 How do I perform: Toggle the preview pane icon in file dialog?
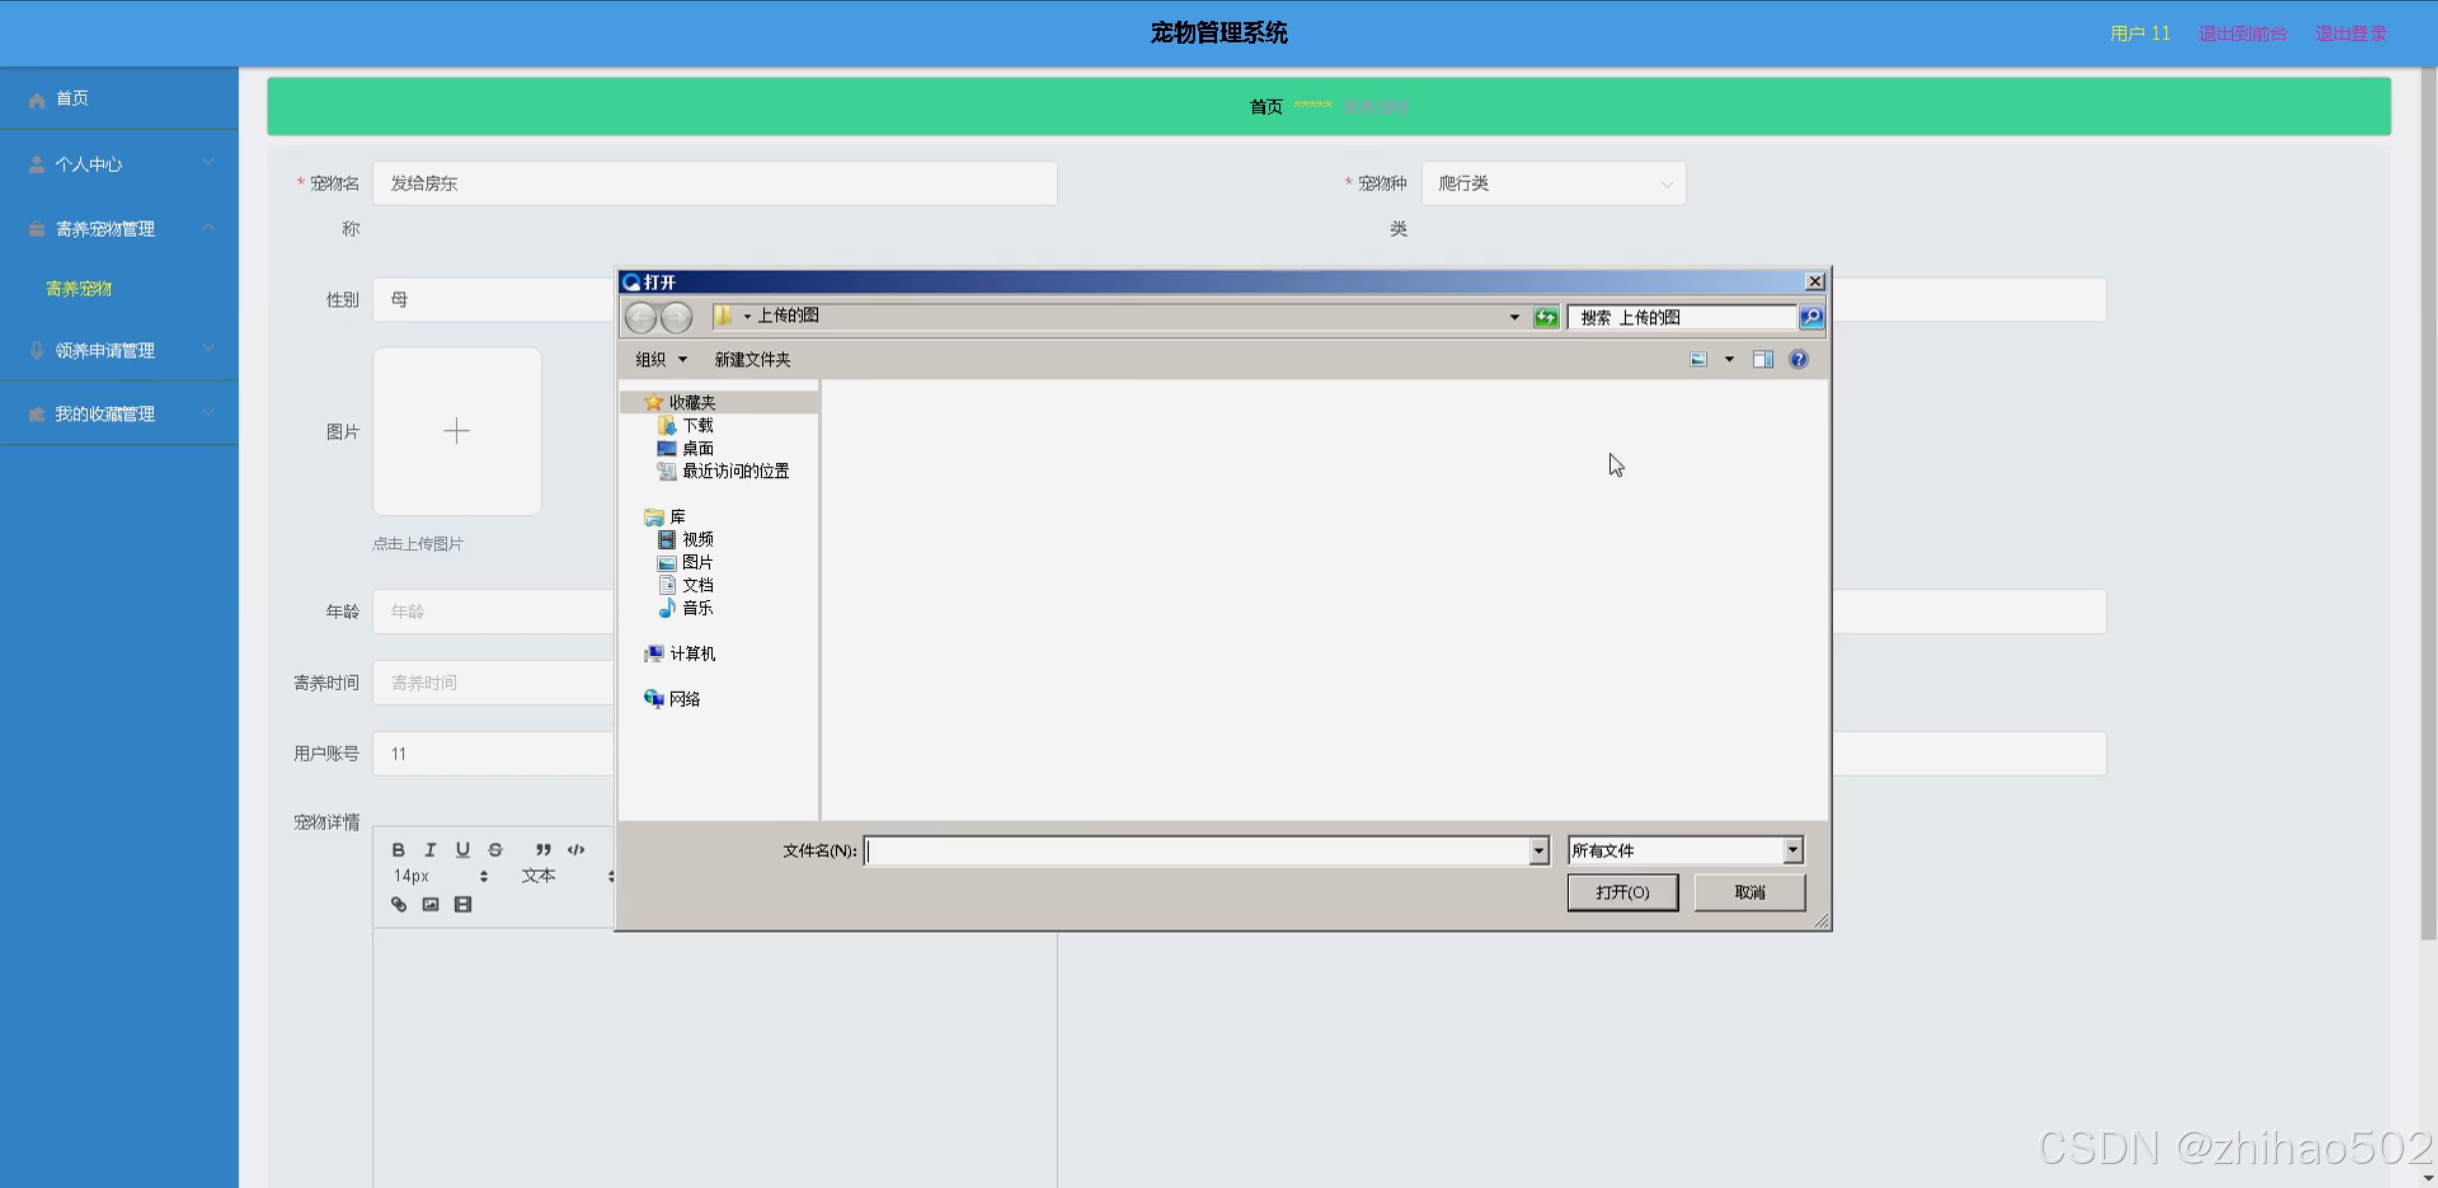point(1762,359)
